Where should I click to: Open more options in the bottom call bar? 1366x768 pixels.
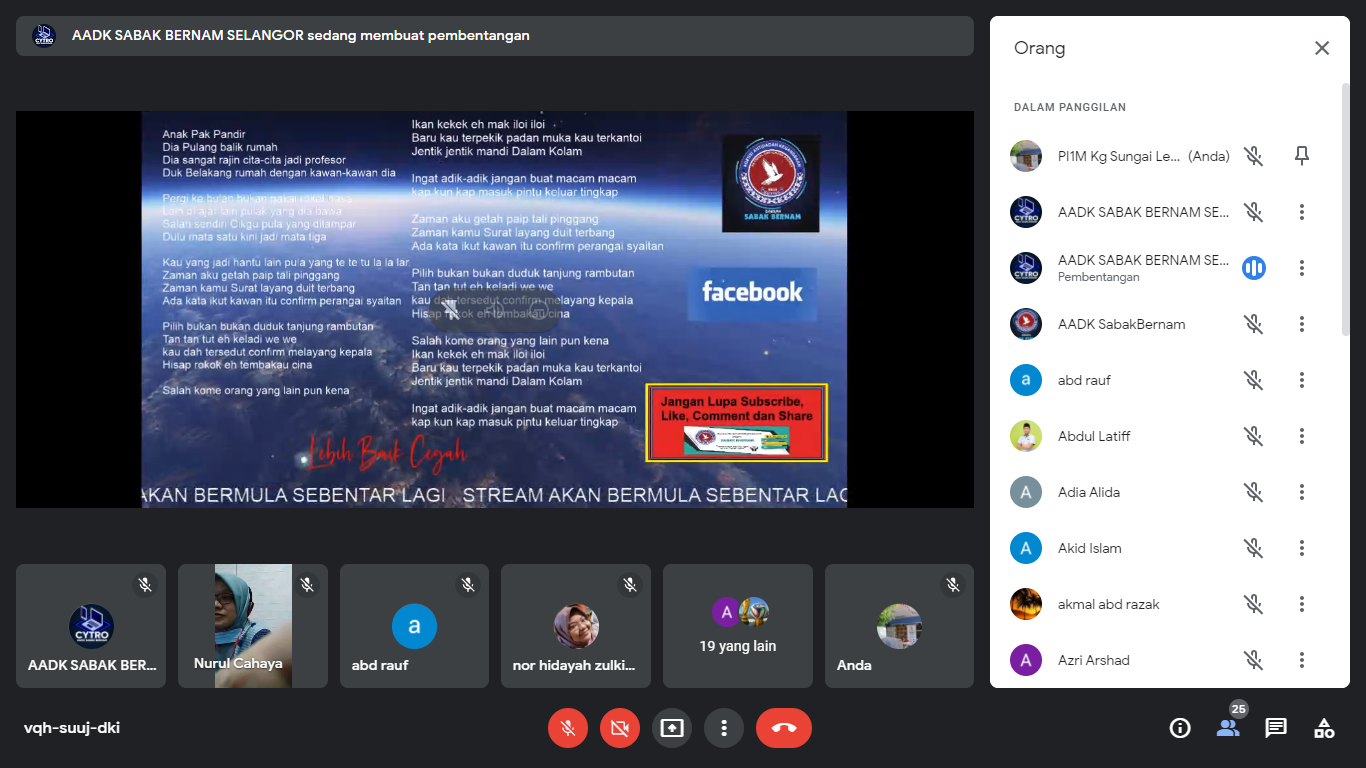click(x=724, y=728)
